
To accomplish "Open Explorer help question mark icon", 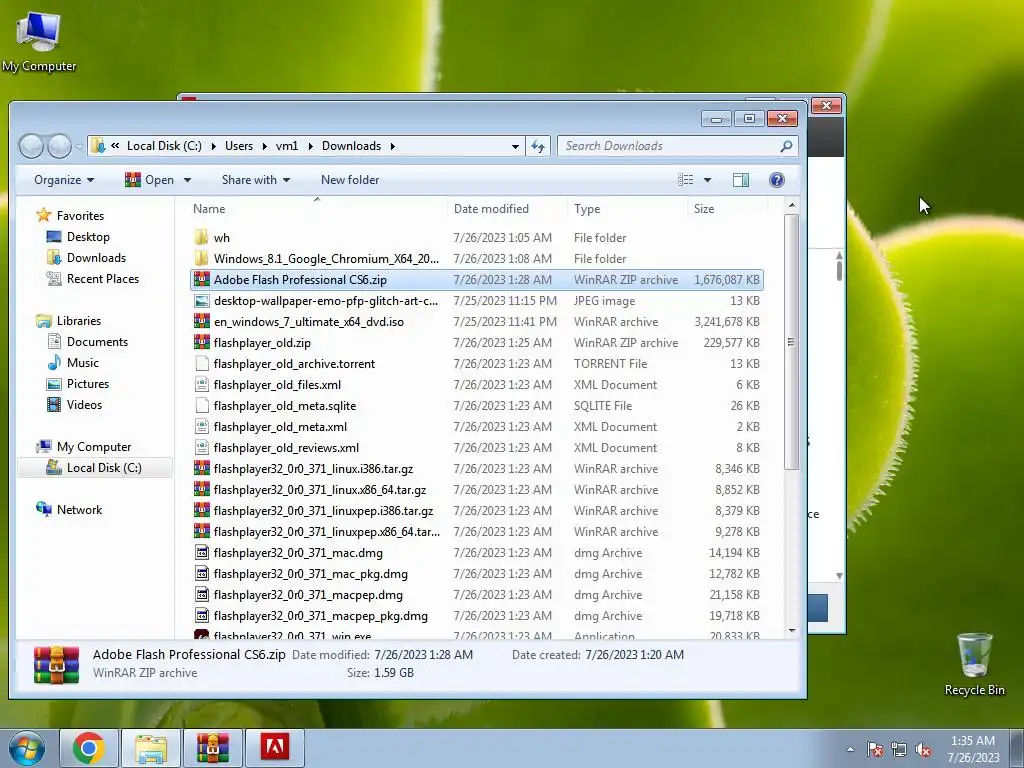I will (x=776, y=180).
